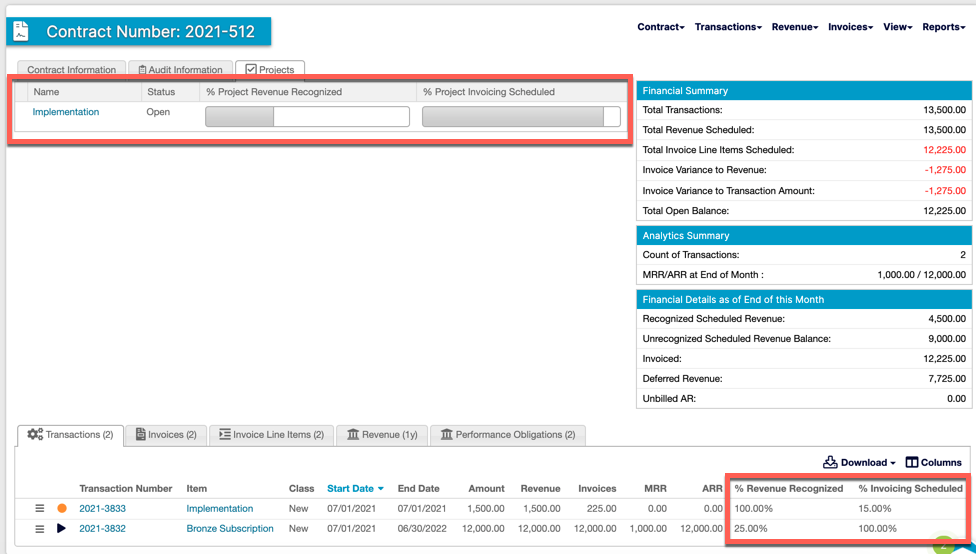The width and height of the screenshot is (976, 554).
Task: Select the Transactions (2) tab
Action: pyautogui.click(x=70, y=434)
